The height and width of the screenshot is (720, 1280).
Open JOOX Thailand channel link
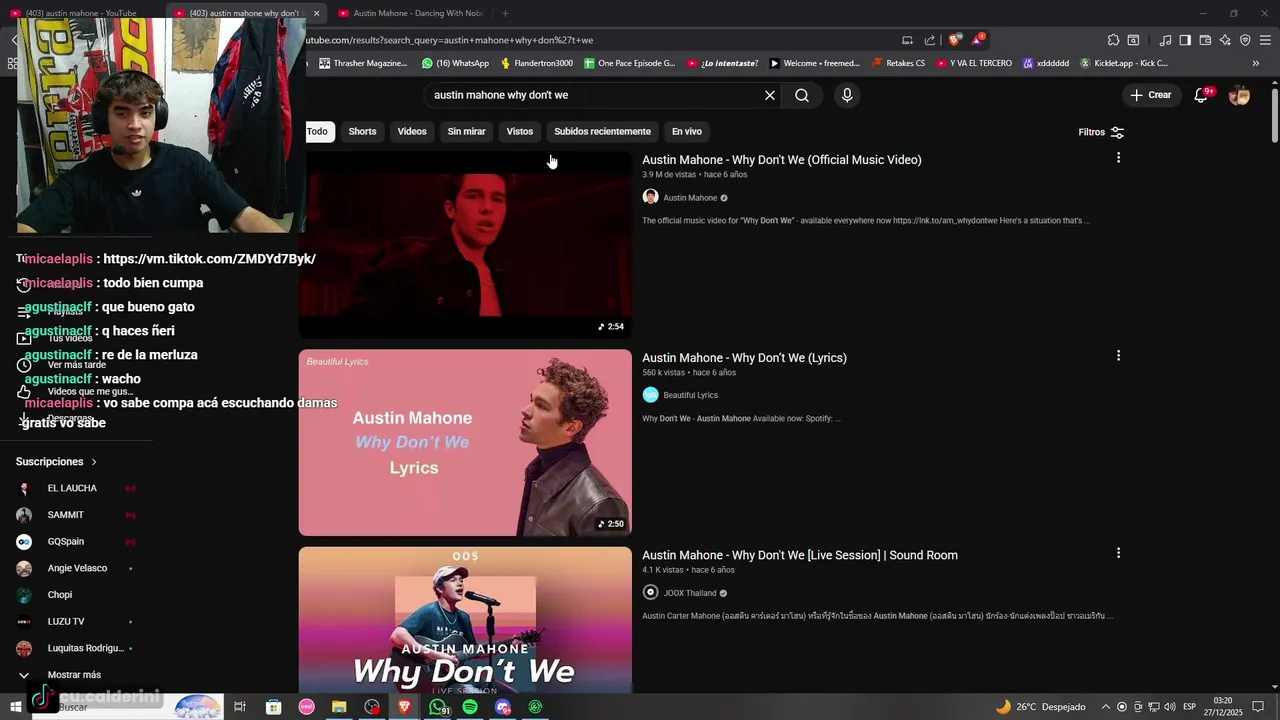pos(690,593)
